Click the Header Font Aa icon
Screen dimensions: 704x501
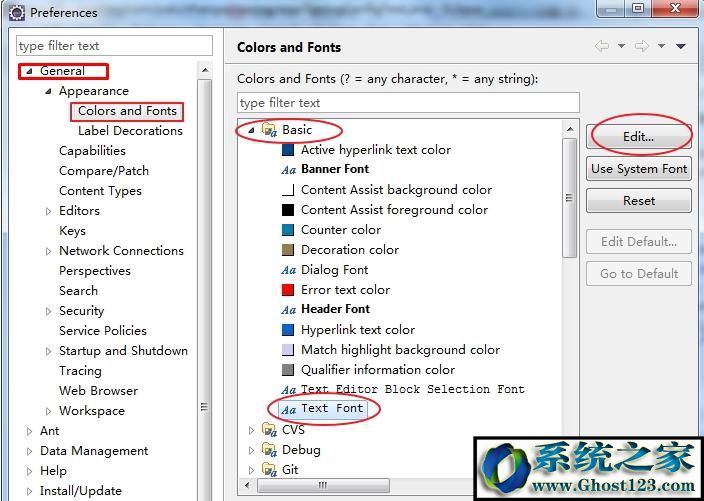(288, 310)
